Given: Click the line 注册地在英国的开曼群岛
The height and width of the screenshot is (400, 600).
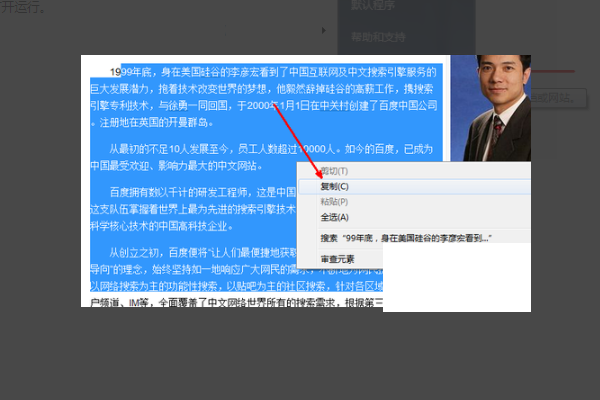Looking at the screenshot, I should click(x=154, y=122).
